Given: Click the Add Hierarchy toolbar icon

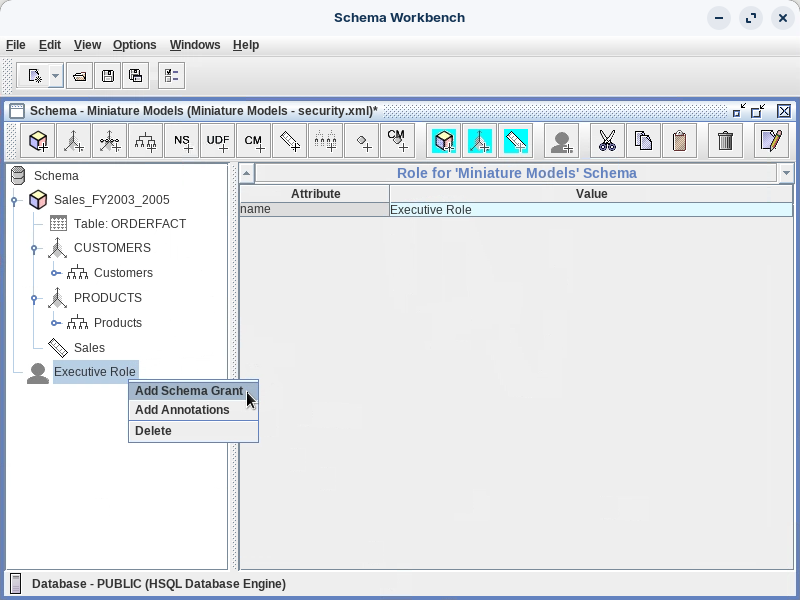Looking at the screenshot, I should pos(146,141).
